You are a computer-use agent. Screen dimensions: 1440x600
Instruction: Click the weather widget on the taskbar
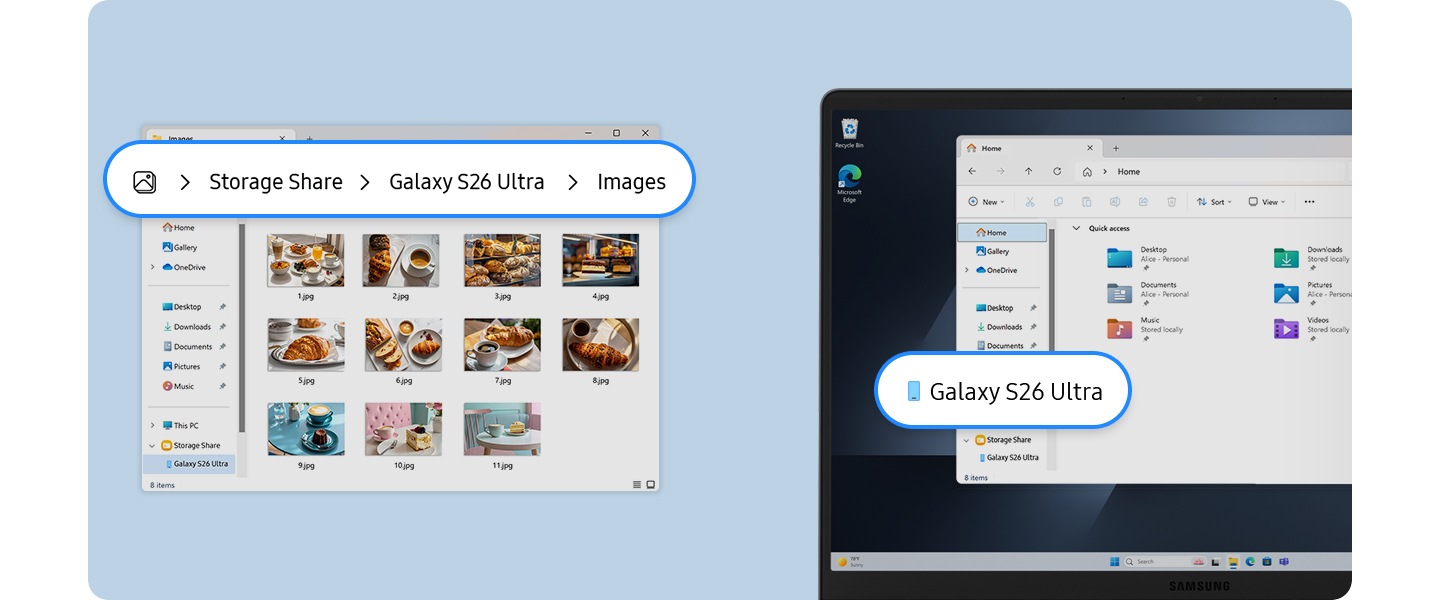coord(848,562)
